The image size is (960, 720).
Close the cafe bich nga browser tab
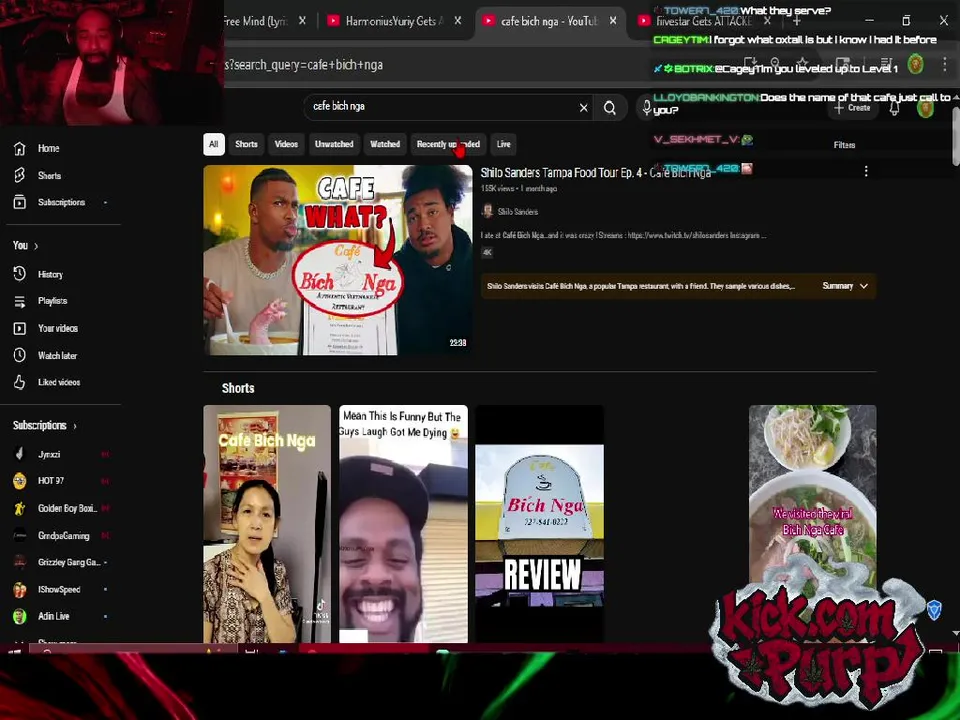(x=613, y=21)
